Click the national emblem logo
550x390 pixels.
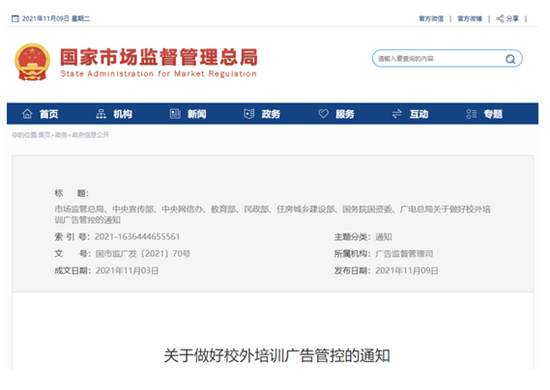(x=32, y=62)
